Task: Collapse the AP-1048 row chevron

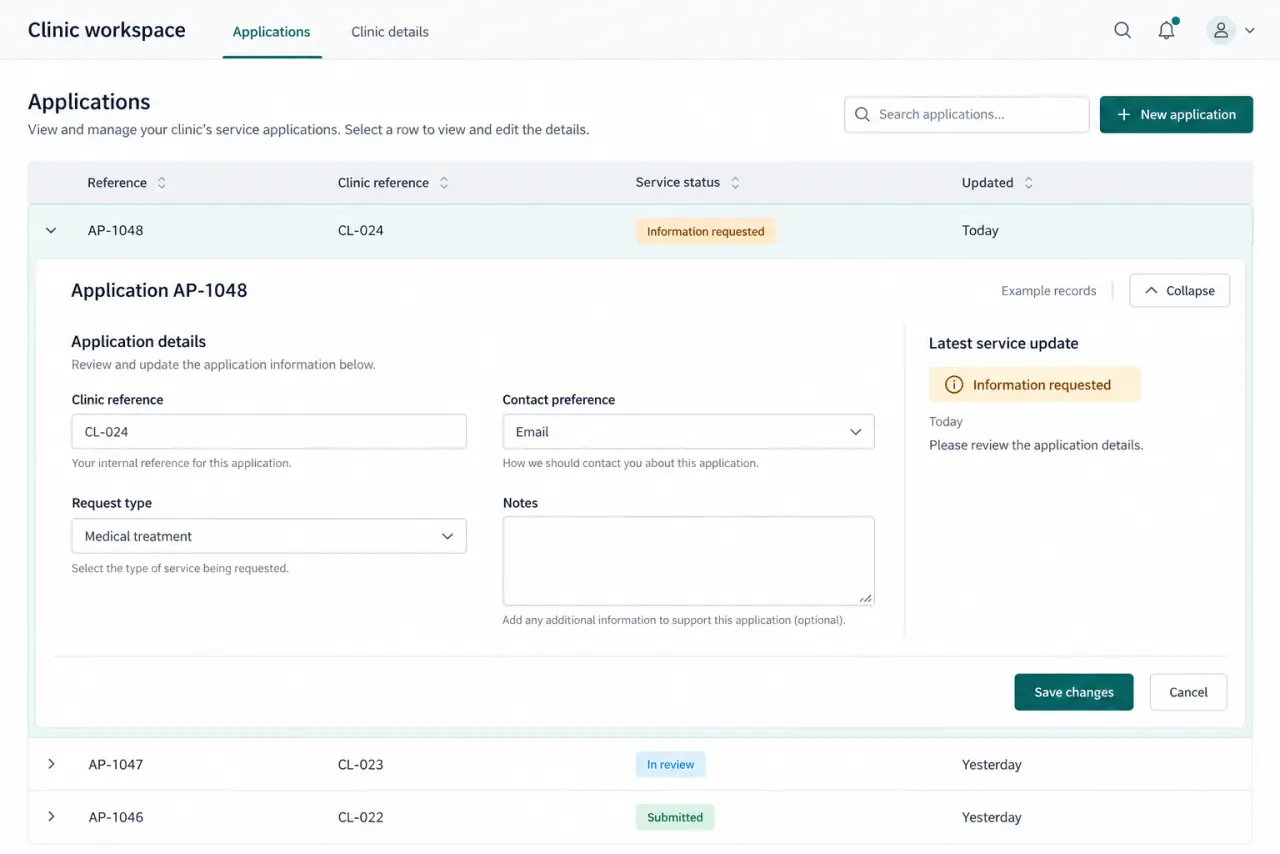Action: pyautogui.click(x=51, y=231)
